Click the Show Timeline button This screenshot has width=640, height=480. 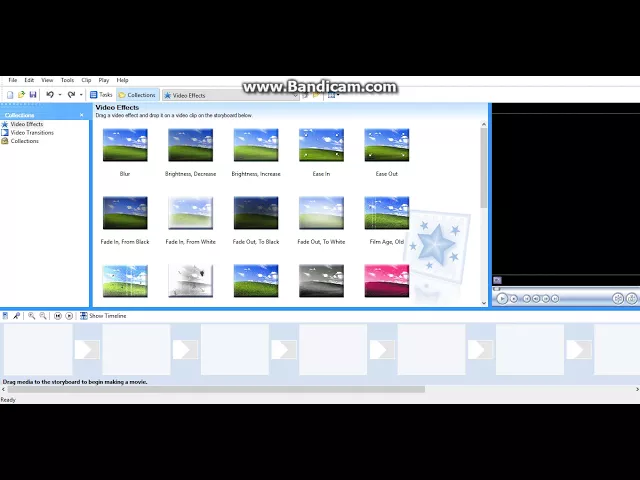point(103,316)
